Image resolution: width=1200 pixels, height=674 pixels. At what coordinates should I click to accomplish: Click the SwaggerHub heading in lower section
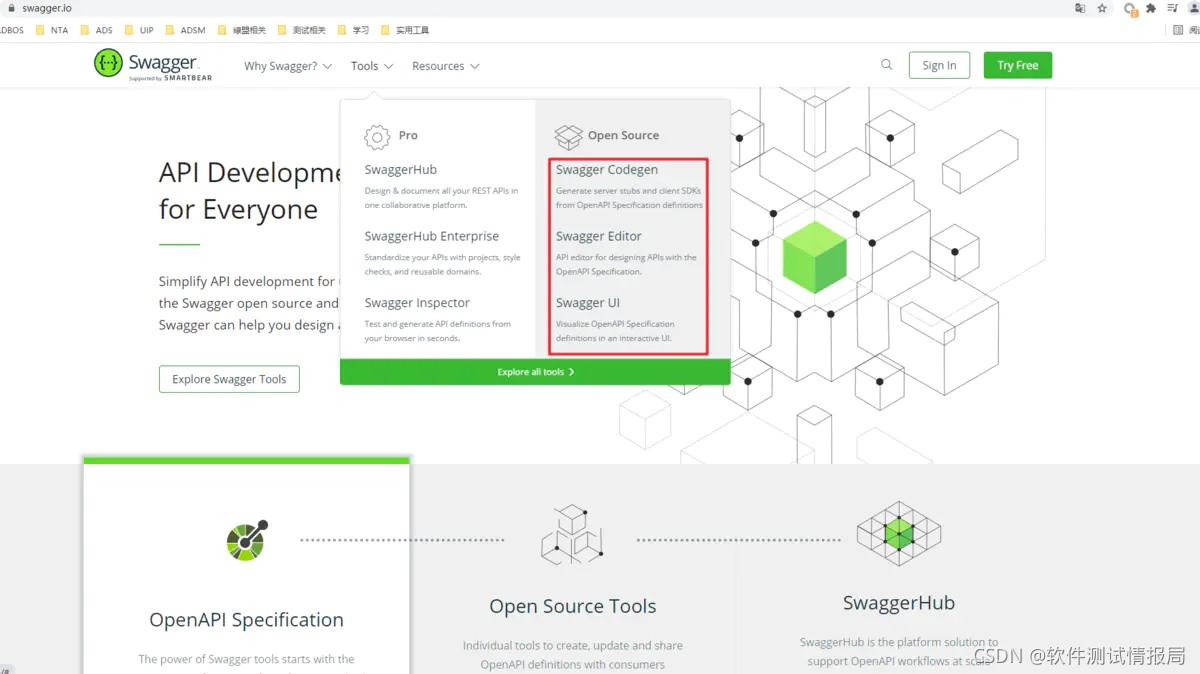[898, 603]
